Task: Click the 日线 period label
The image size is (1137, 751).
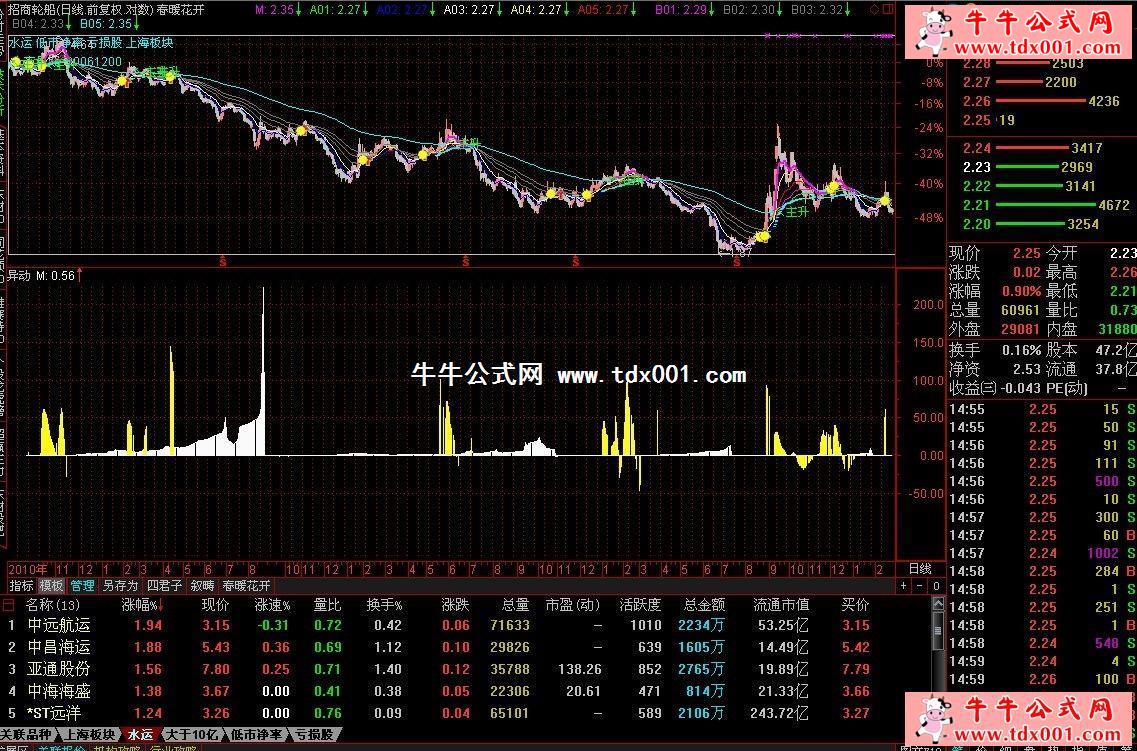Action: [x=919, y=568]
